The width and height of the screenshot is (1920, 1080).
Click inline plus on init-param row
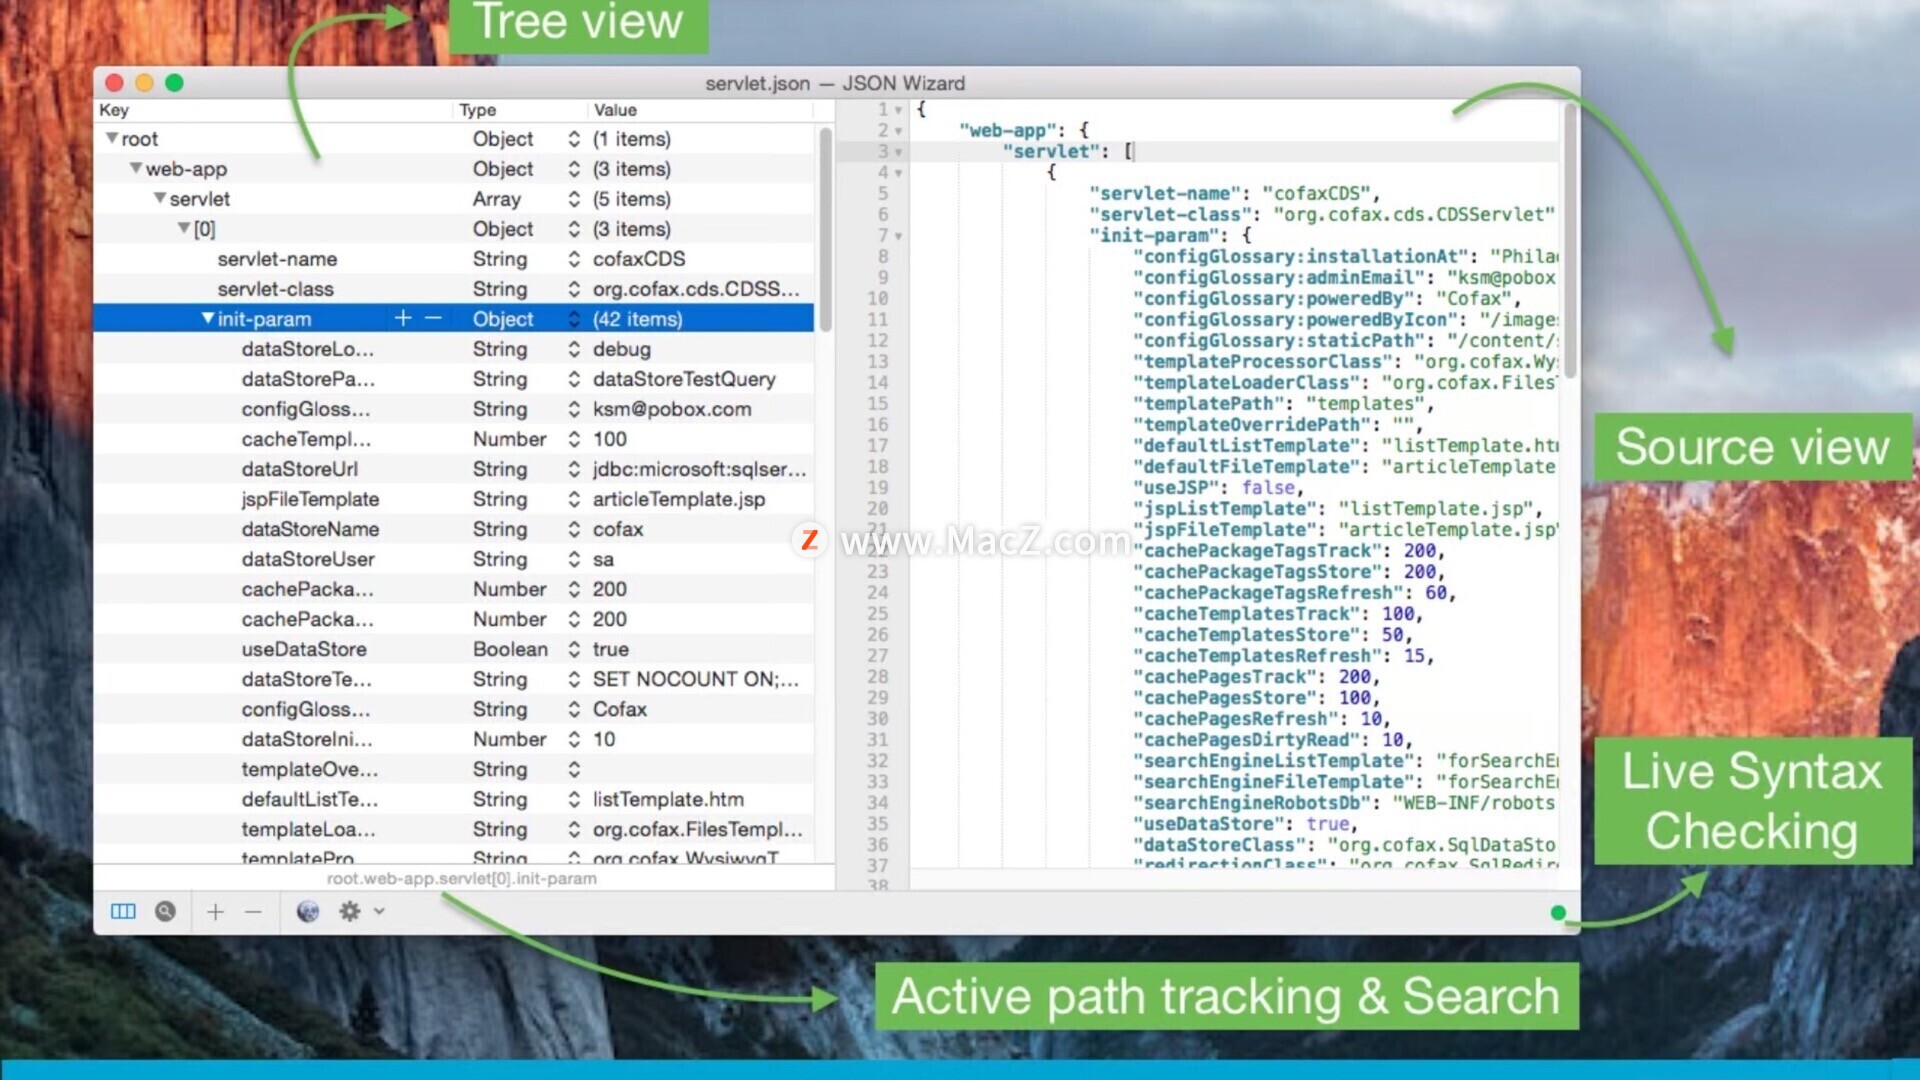pyautogui.click(x=403, y=318)
